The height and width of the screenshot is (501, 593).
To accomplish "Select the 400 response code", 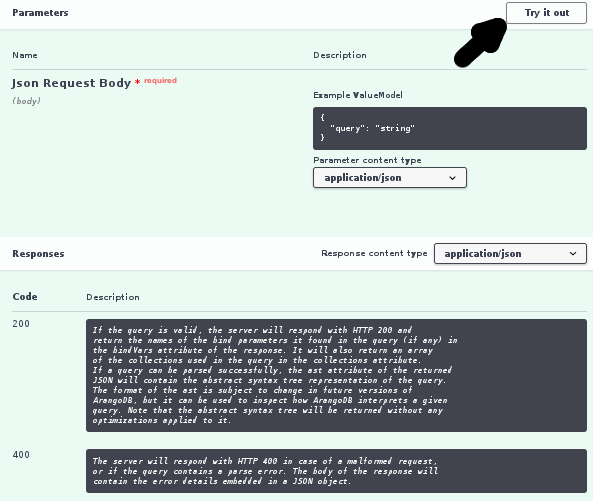I will coord(21,454).
